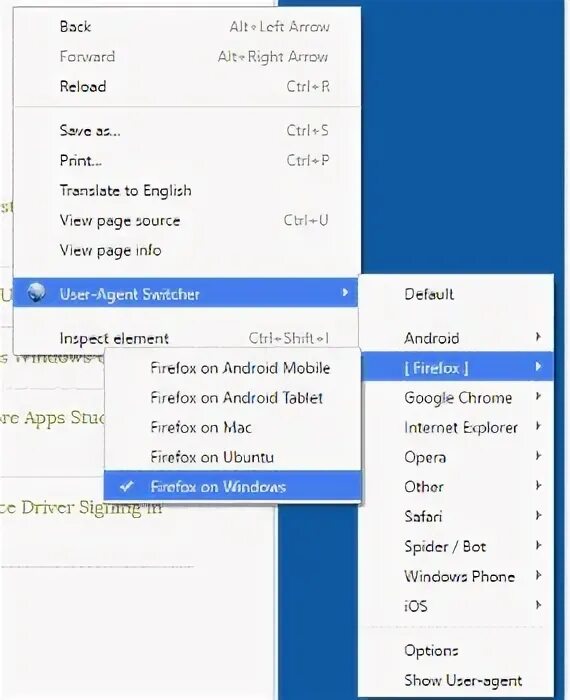Open View page source
Screen dimensions: 570x700
[x=187, y=221]
